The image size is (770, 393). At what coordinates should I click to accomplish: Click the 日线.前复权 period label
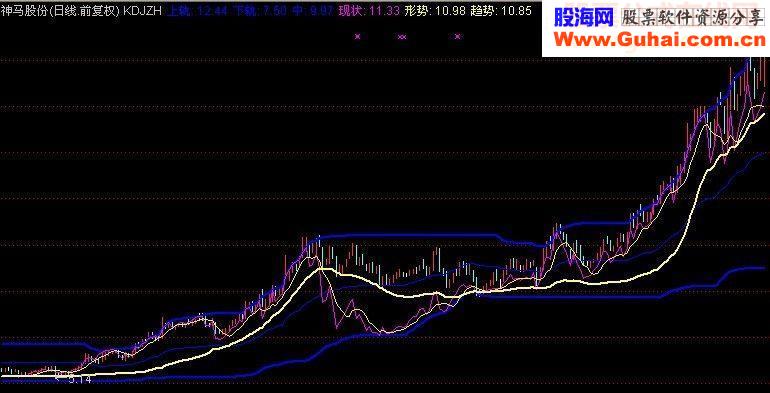tap(82, 11)
